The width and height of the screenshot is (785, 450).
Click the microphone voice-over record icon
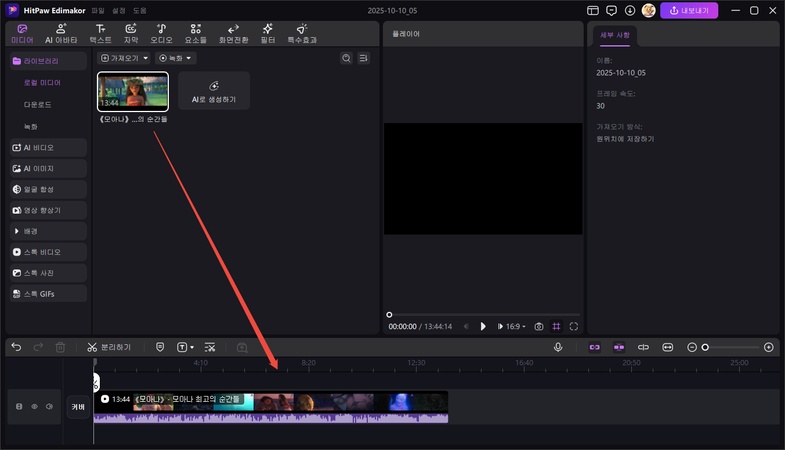pos(559,347)
